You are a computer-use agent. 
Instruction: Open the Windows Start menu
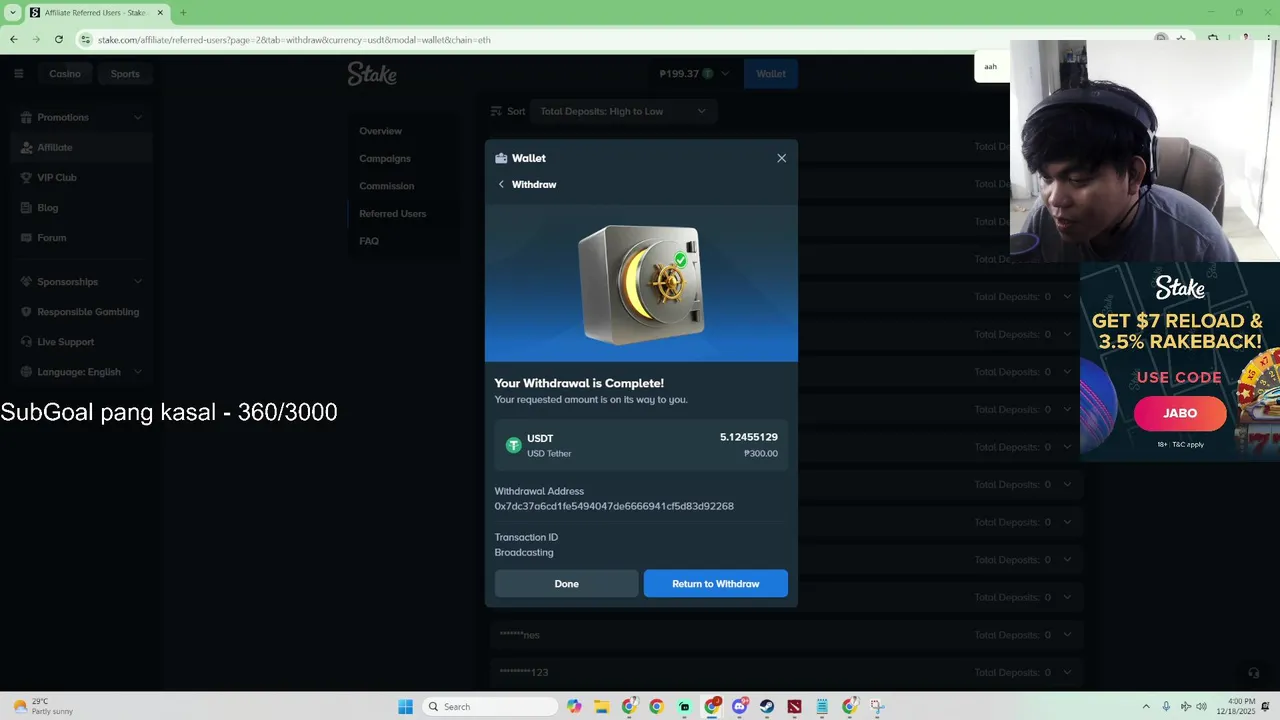coord(405,706)
